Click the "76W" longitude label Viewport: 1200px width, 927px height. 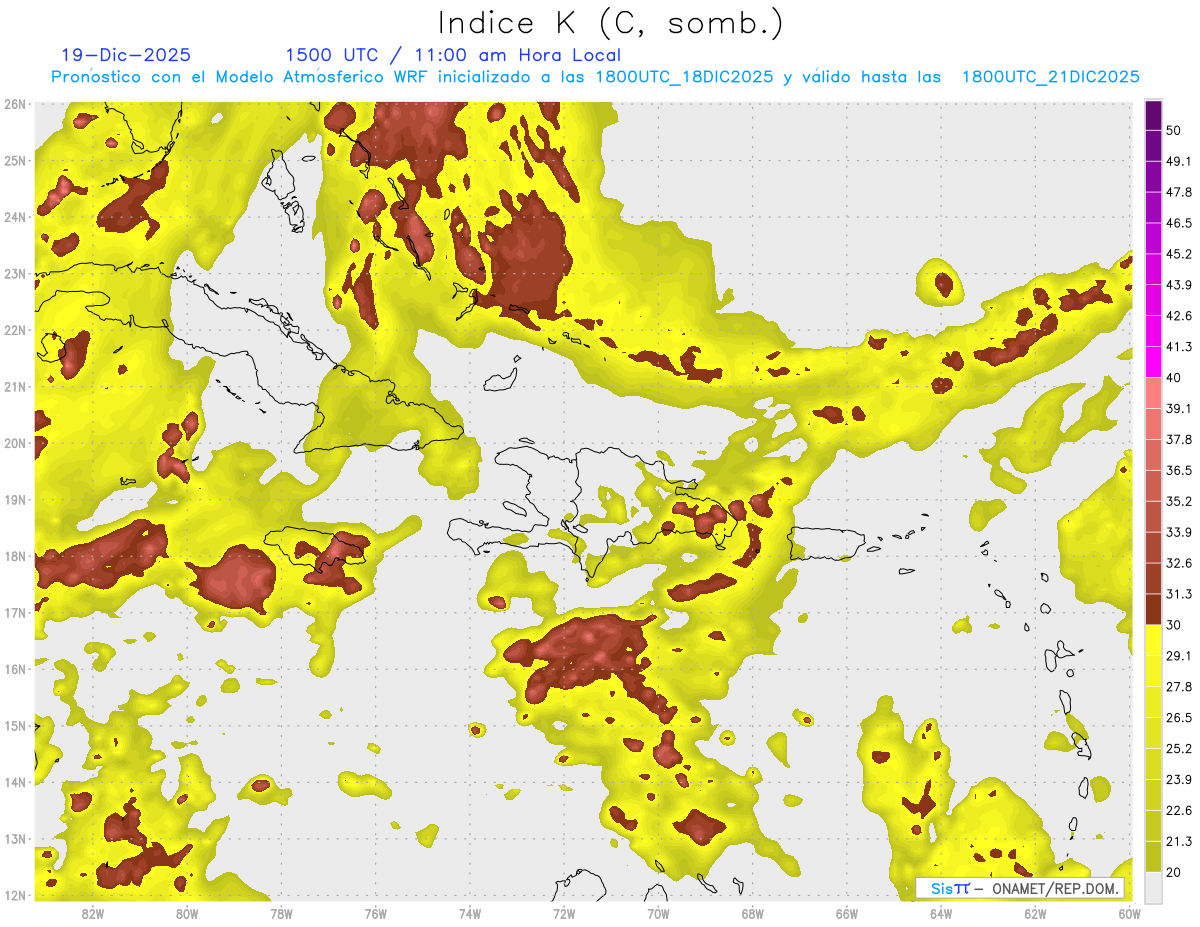click(x=376, y=914)
